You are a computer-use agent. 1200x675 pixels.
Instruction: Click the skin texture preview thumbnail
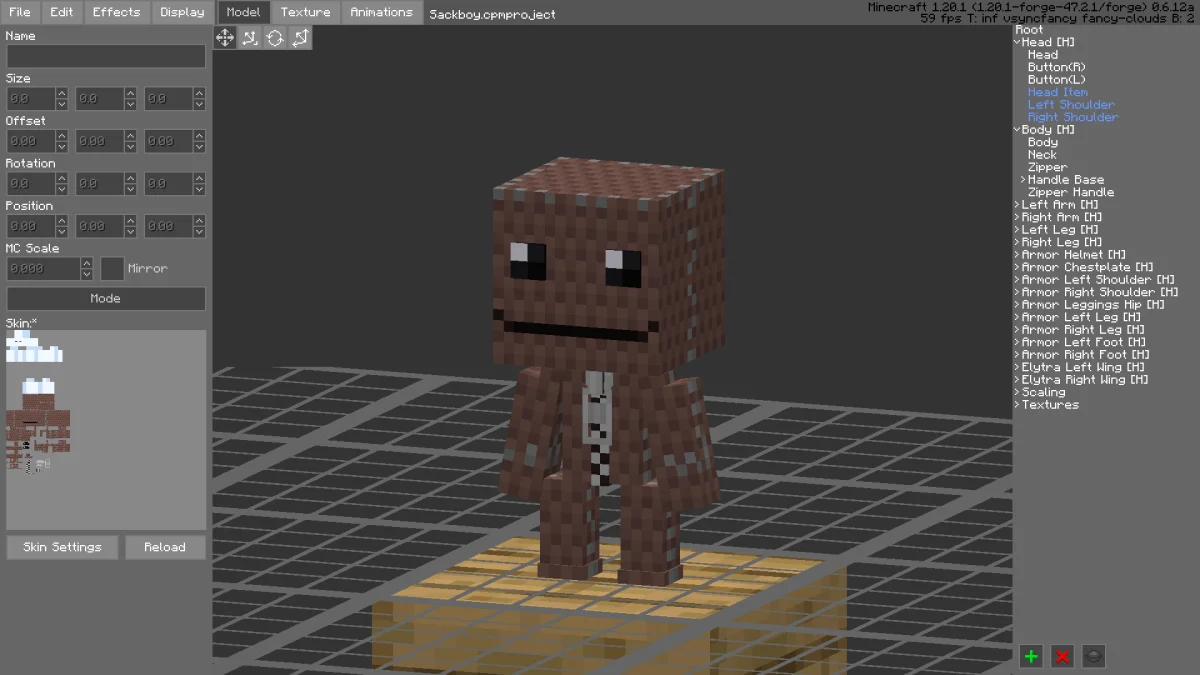click(x=106, y=430)
